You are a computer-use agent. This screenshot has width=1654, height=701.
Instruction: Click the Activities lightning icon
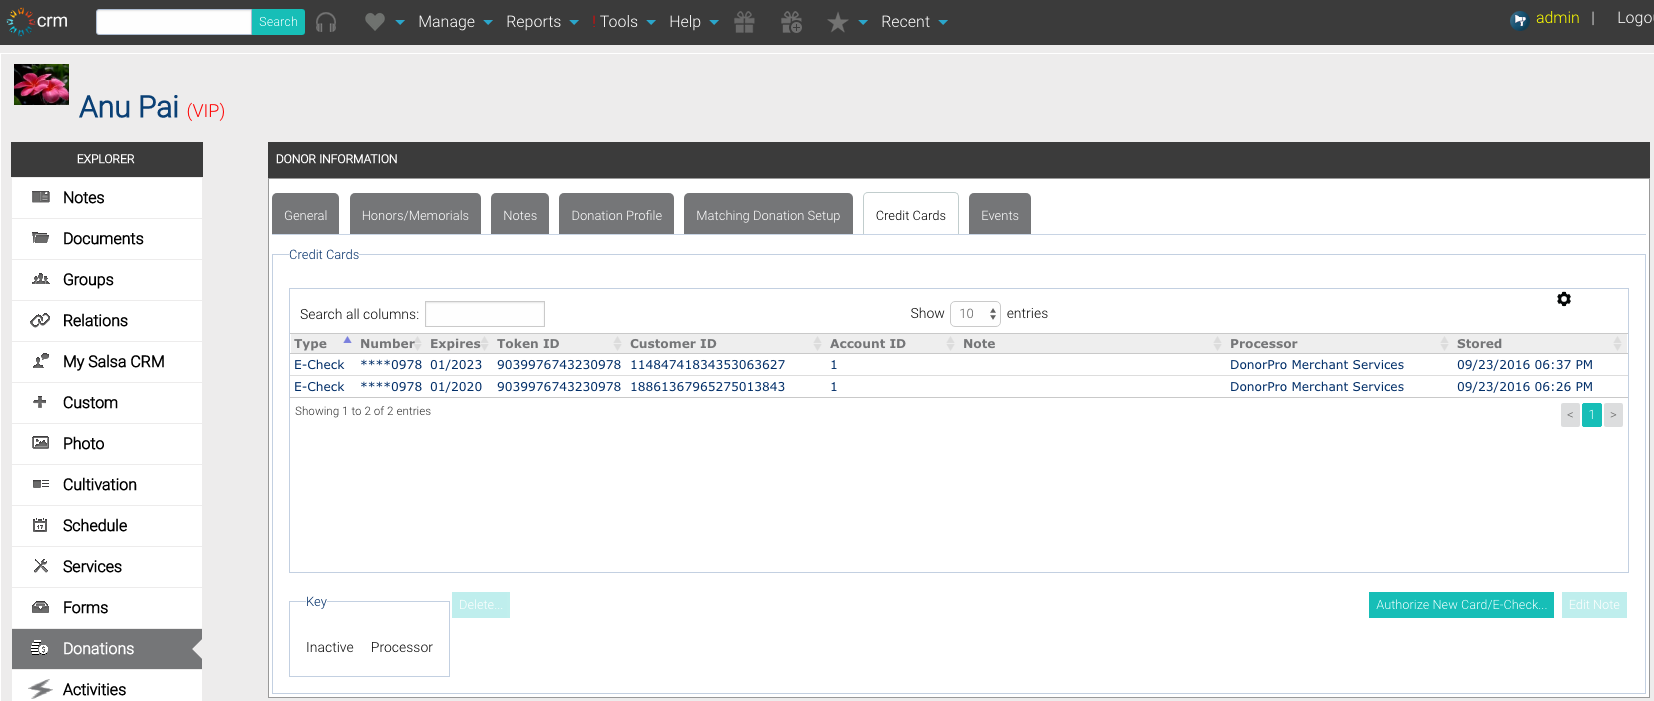[40, 689]
